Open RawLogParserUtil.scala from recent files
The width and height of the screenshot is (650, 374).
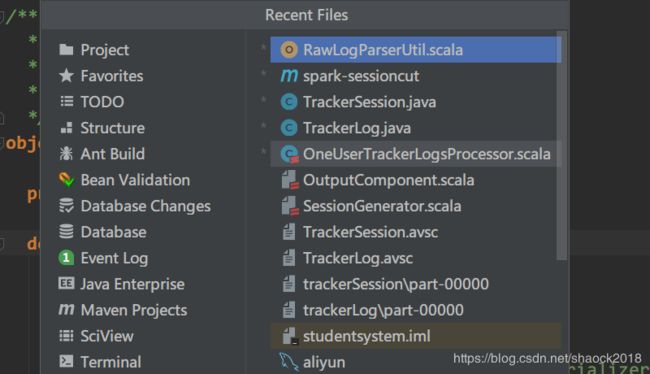(416, 50)
